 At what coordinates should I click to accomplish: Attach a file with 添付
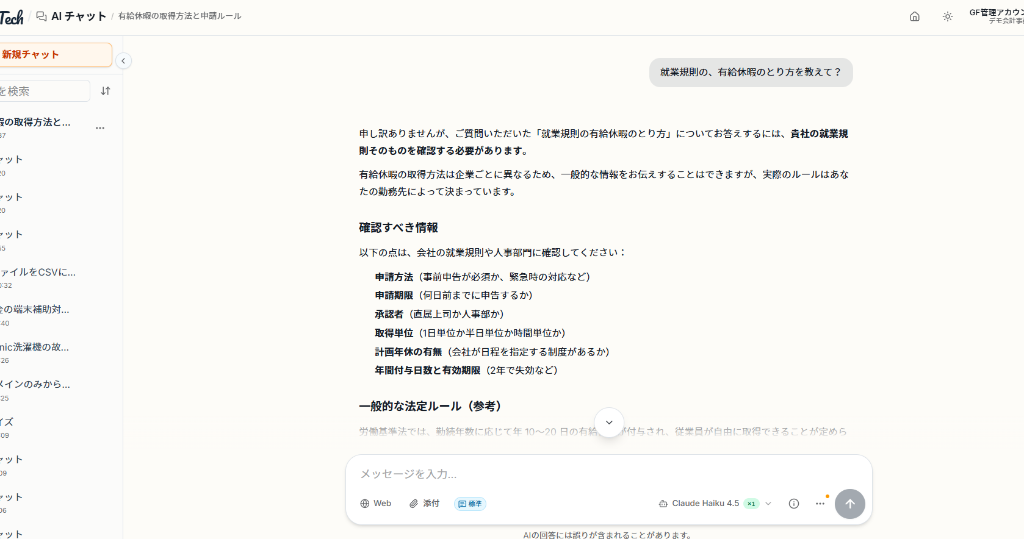(424, 503)
